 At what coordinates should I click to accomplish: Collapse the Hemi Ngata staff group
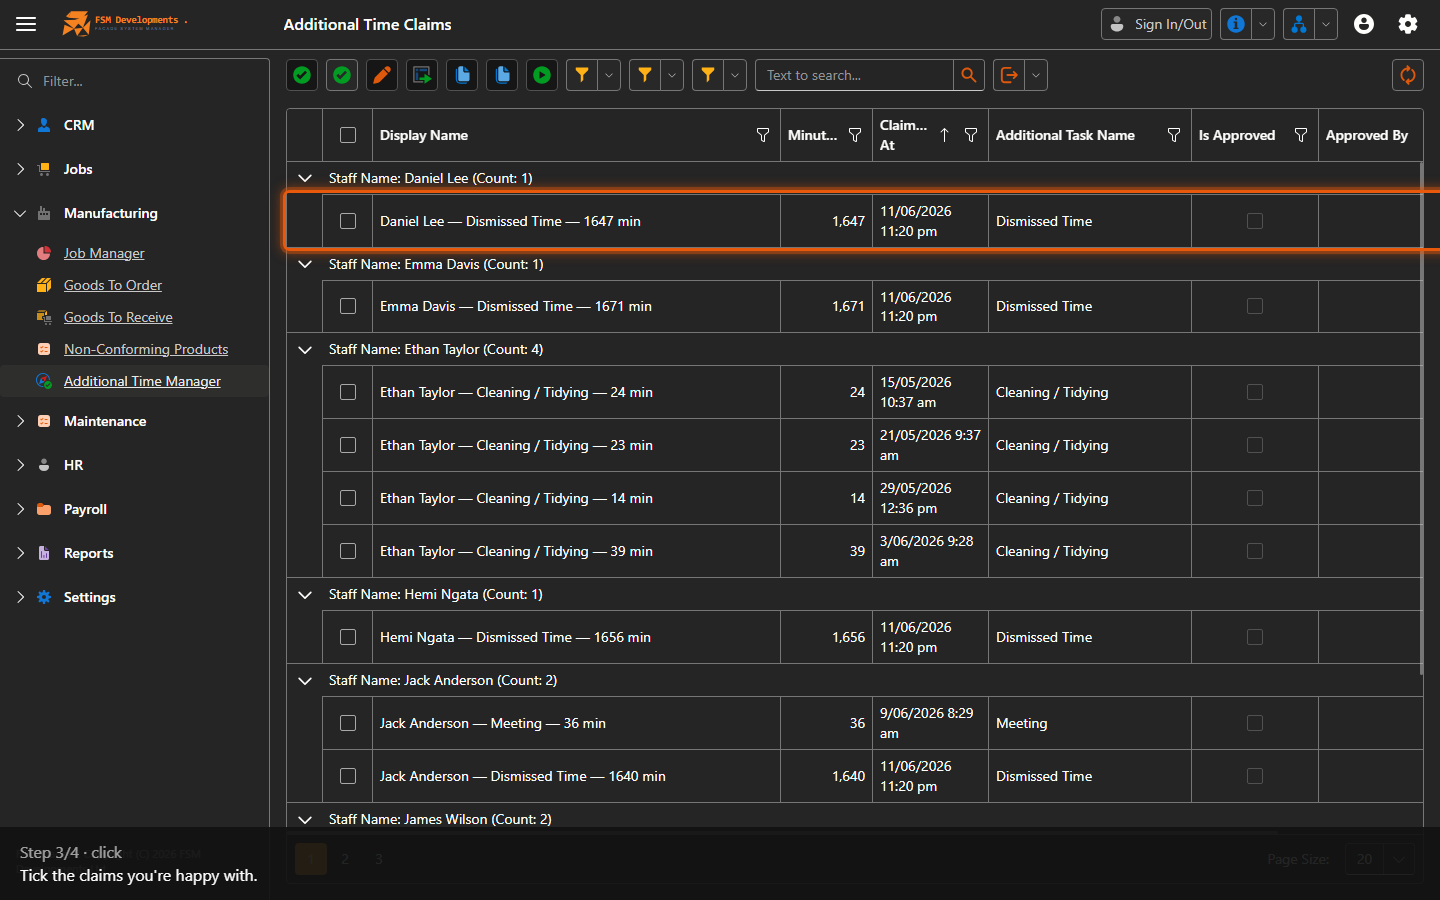point(305,594)
